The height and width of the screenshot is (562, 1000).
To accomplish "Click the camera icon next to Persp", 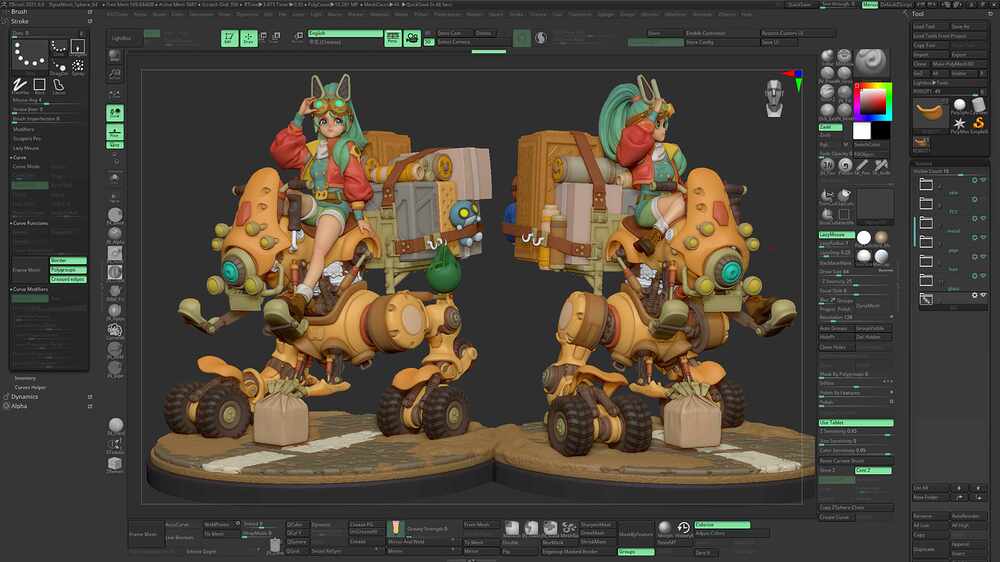I will tap(412, 38).
